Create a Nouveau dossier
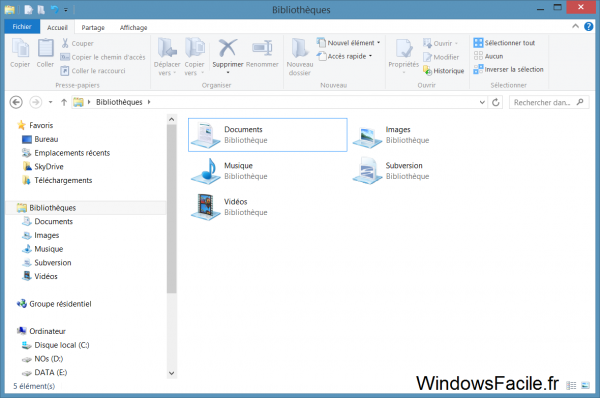 [x=300, y=56]
